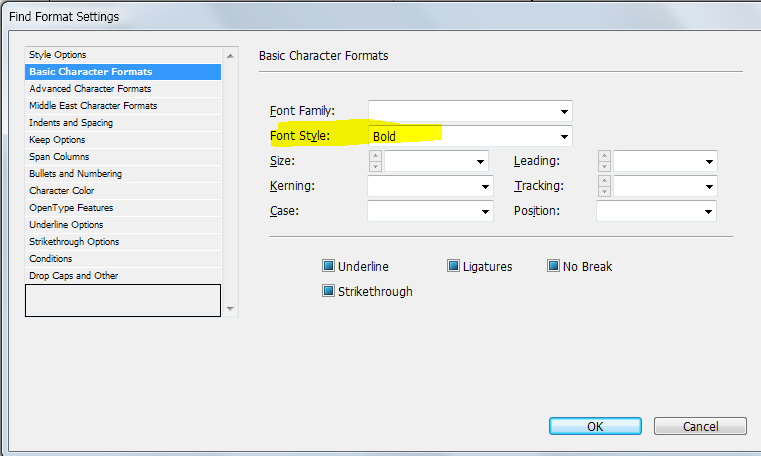The width and height of the screenshot is (761, 456).
Task: Expand the Case dropdown
Action: 485,212
